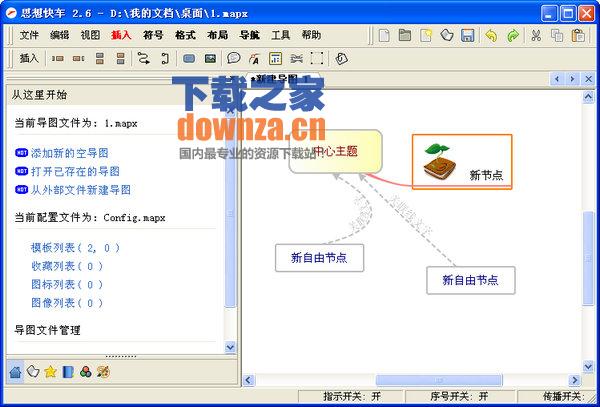
Task: Insert a curved relationship line
Action: (x=144, y=59)
